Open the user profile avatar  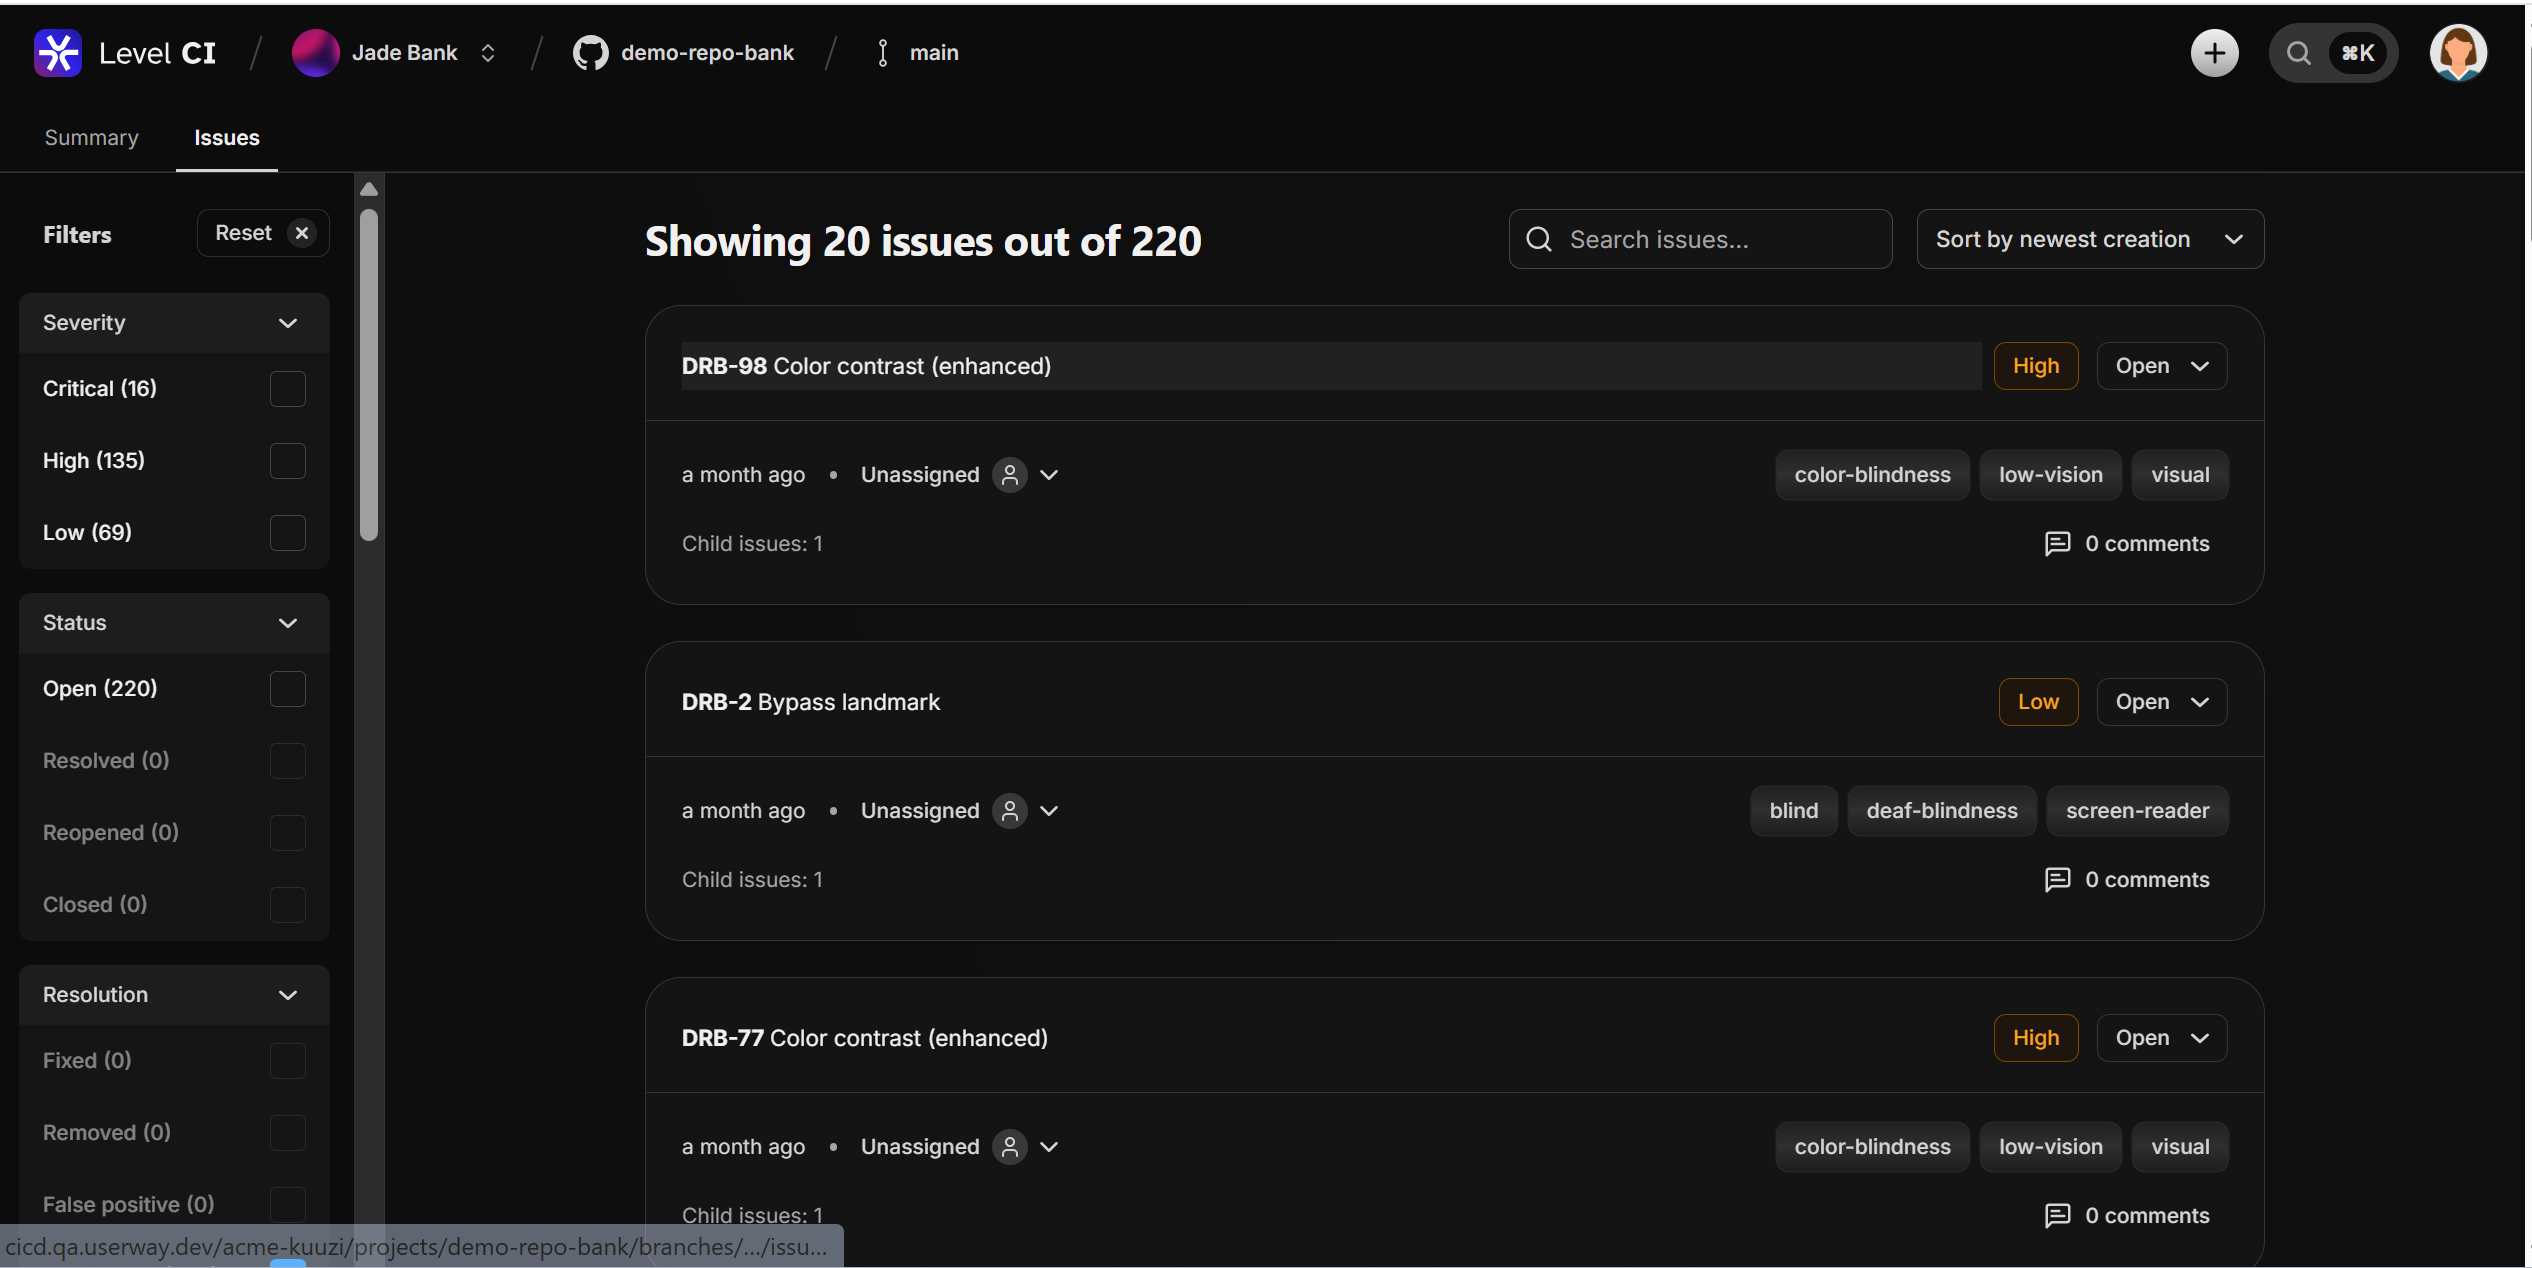[2458, 53]
